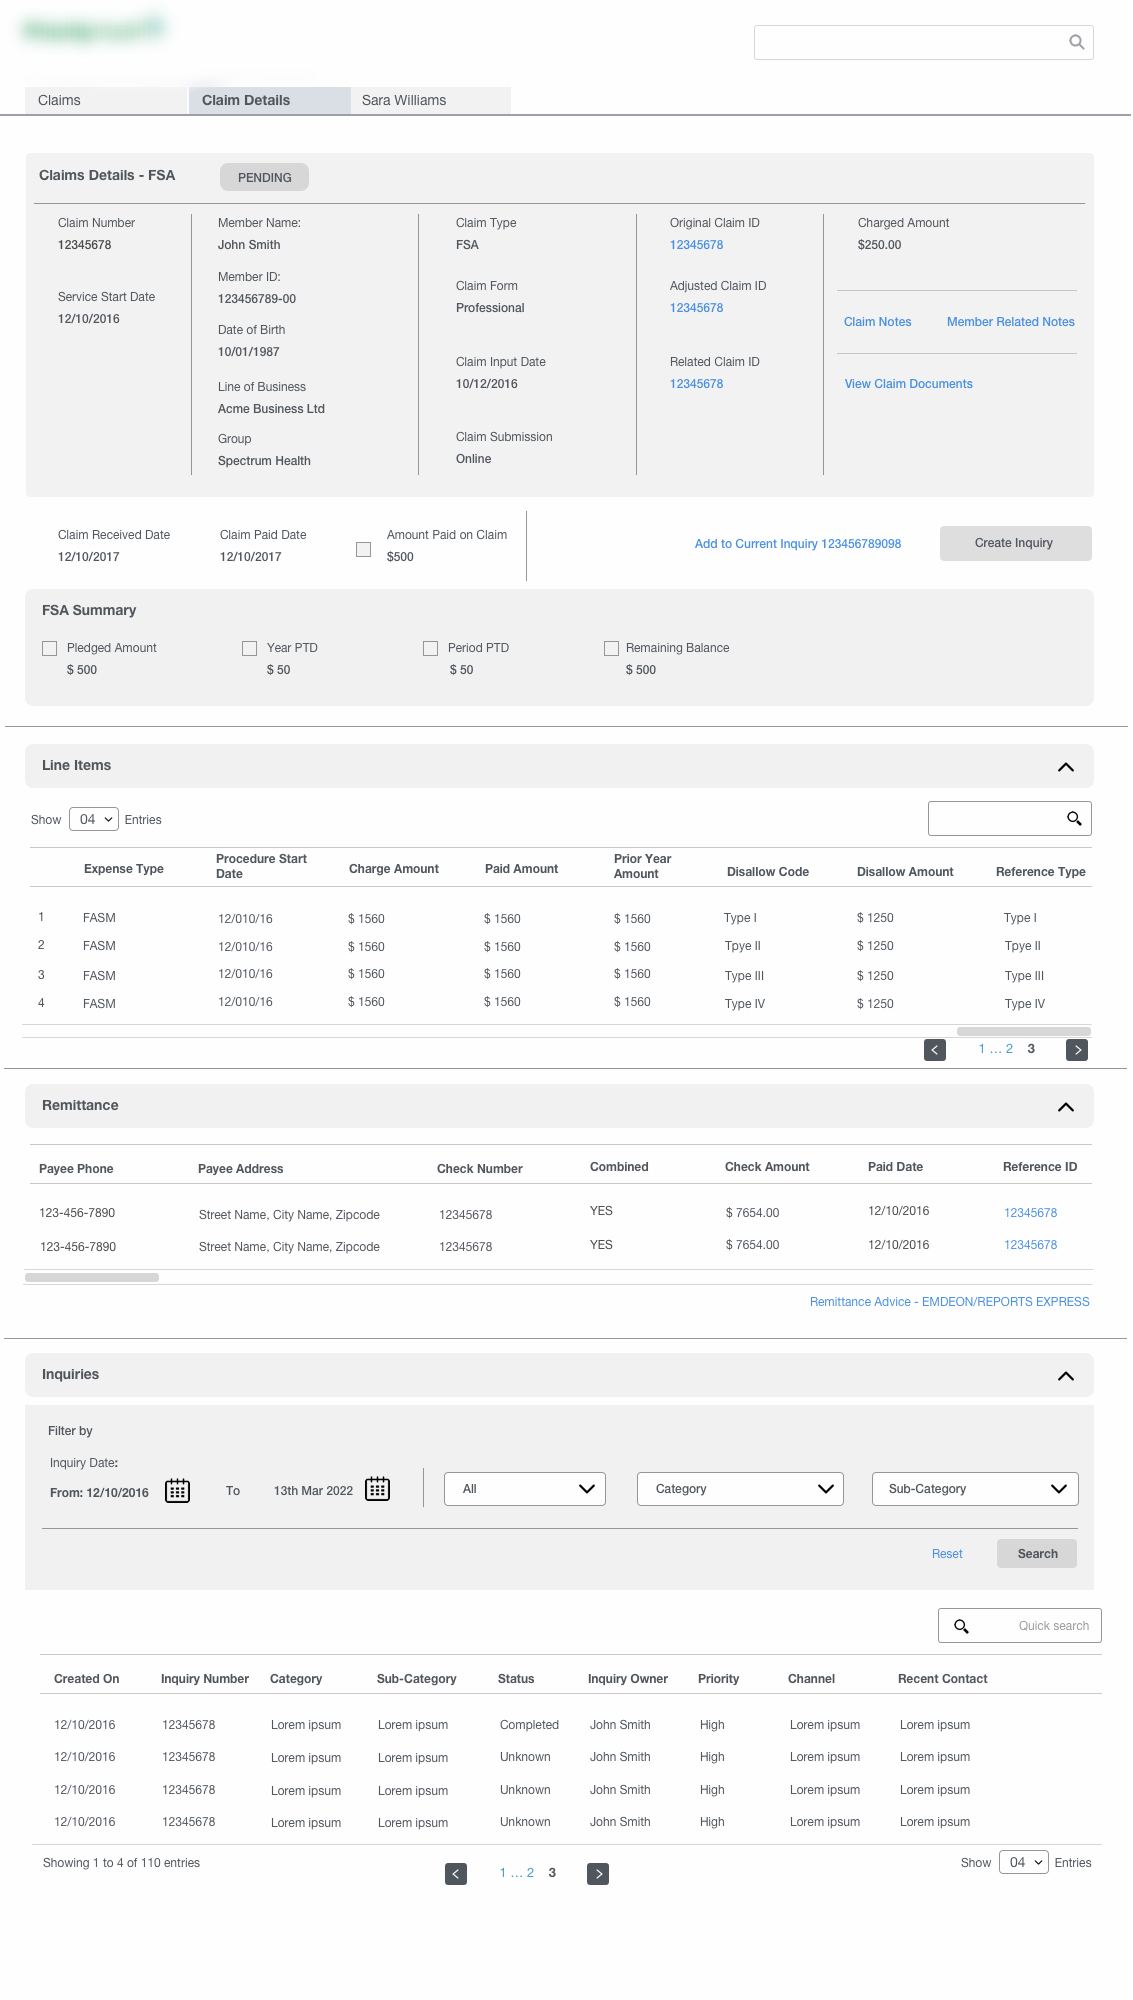Screen dimensions: 1133x2000
Task: Open the From date calendar picker
Action: pyautogui.click(x=177, y=1491)
